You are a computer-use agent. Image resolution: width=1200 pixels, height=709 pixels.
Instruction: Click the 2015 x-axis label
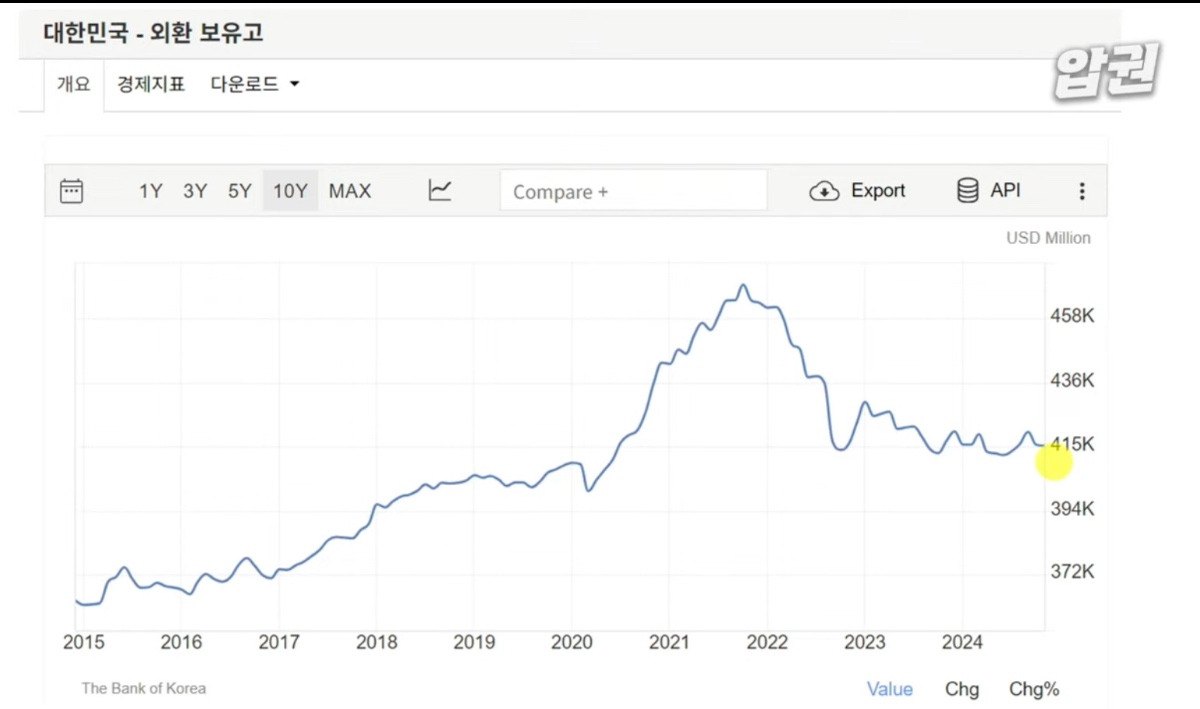pyautogui.click(x=83, y=642)
